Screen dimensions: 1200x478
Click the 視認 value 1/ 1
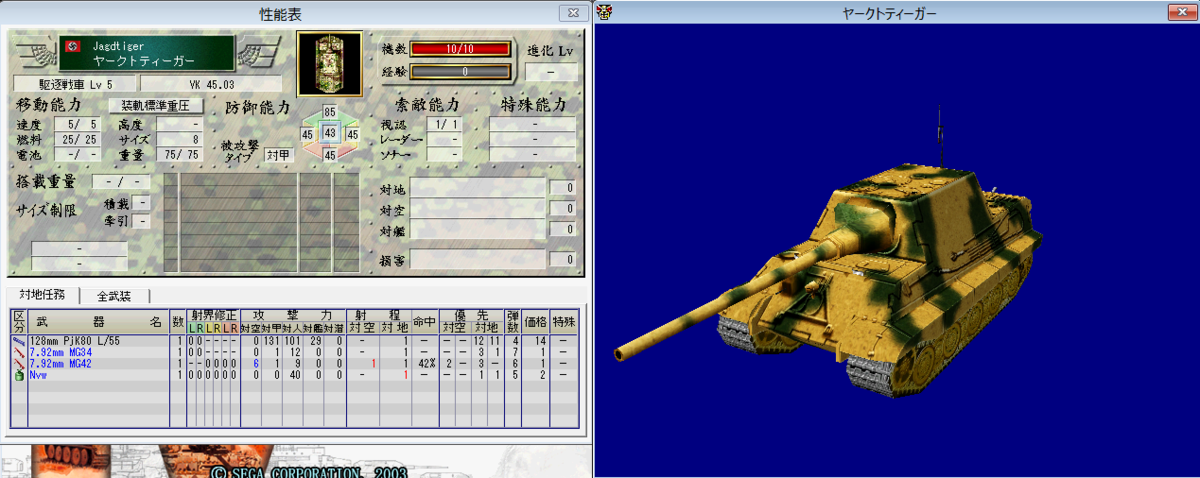coord(442,125)
